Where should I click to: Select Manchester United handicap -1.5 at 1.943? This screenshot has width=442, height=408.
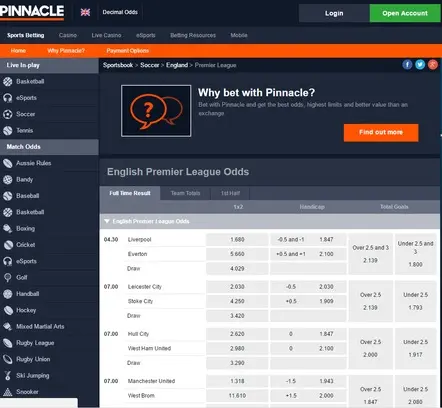coord(308,381)
